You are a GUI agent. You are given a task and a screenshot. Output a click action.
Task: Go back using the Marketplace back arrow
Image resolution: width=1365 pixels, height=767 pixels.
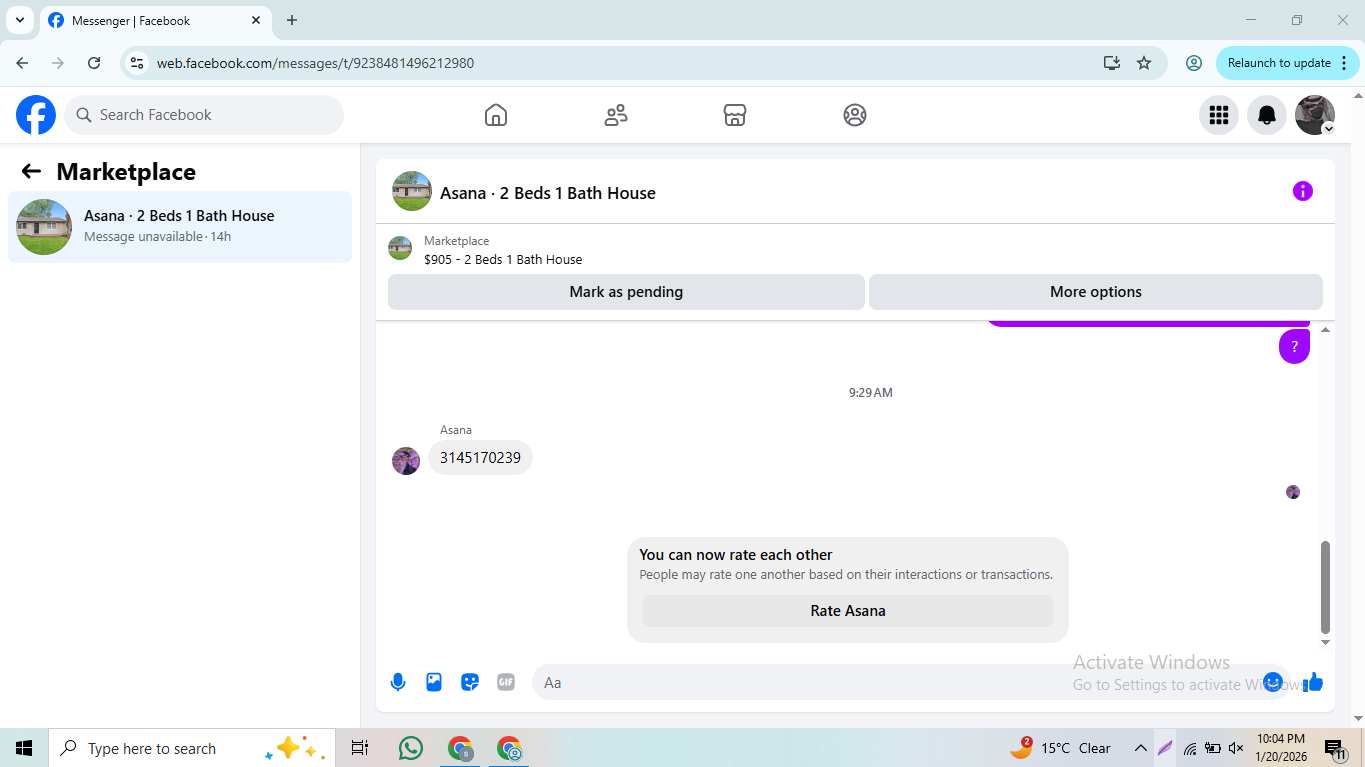pos(31,172)
